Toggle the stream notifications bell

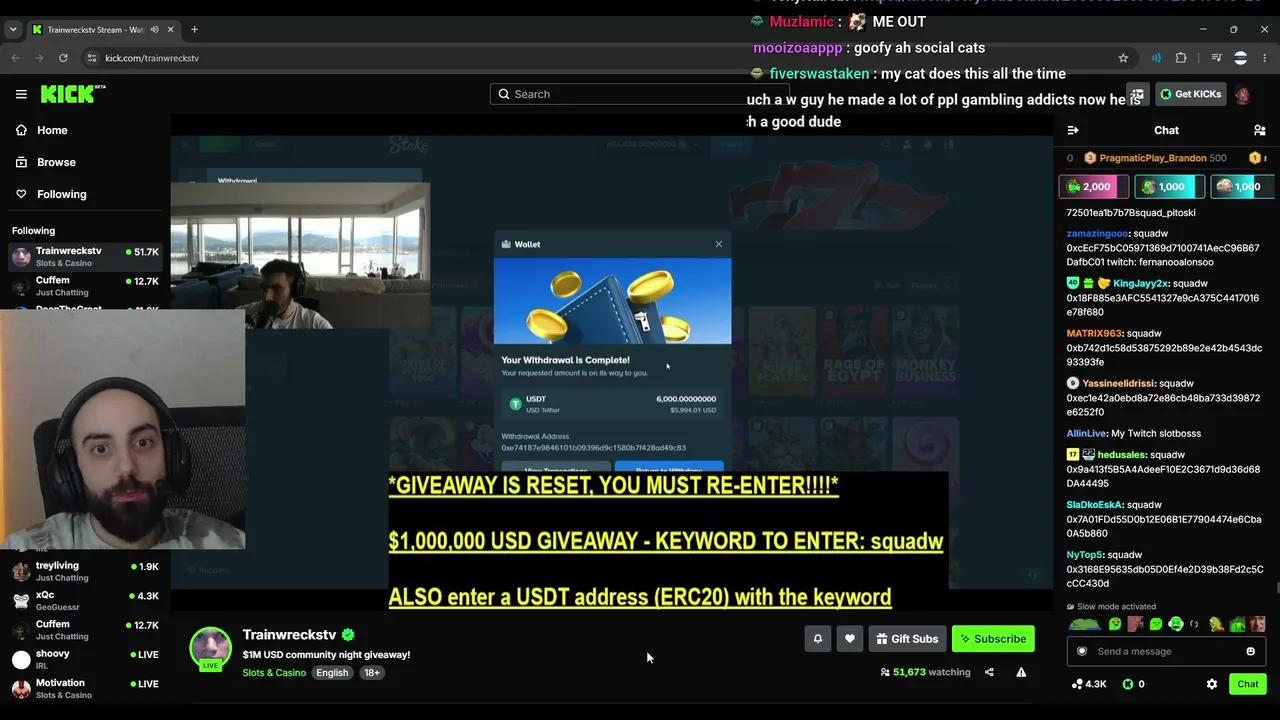click(817, 639)
